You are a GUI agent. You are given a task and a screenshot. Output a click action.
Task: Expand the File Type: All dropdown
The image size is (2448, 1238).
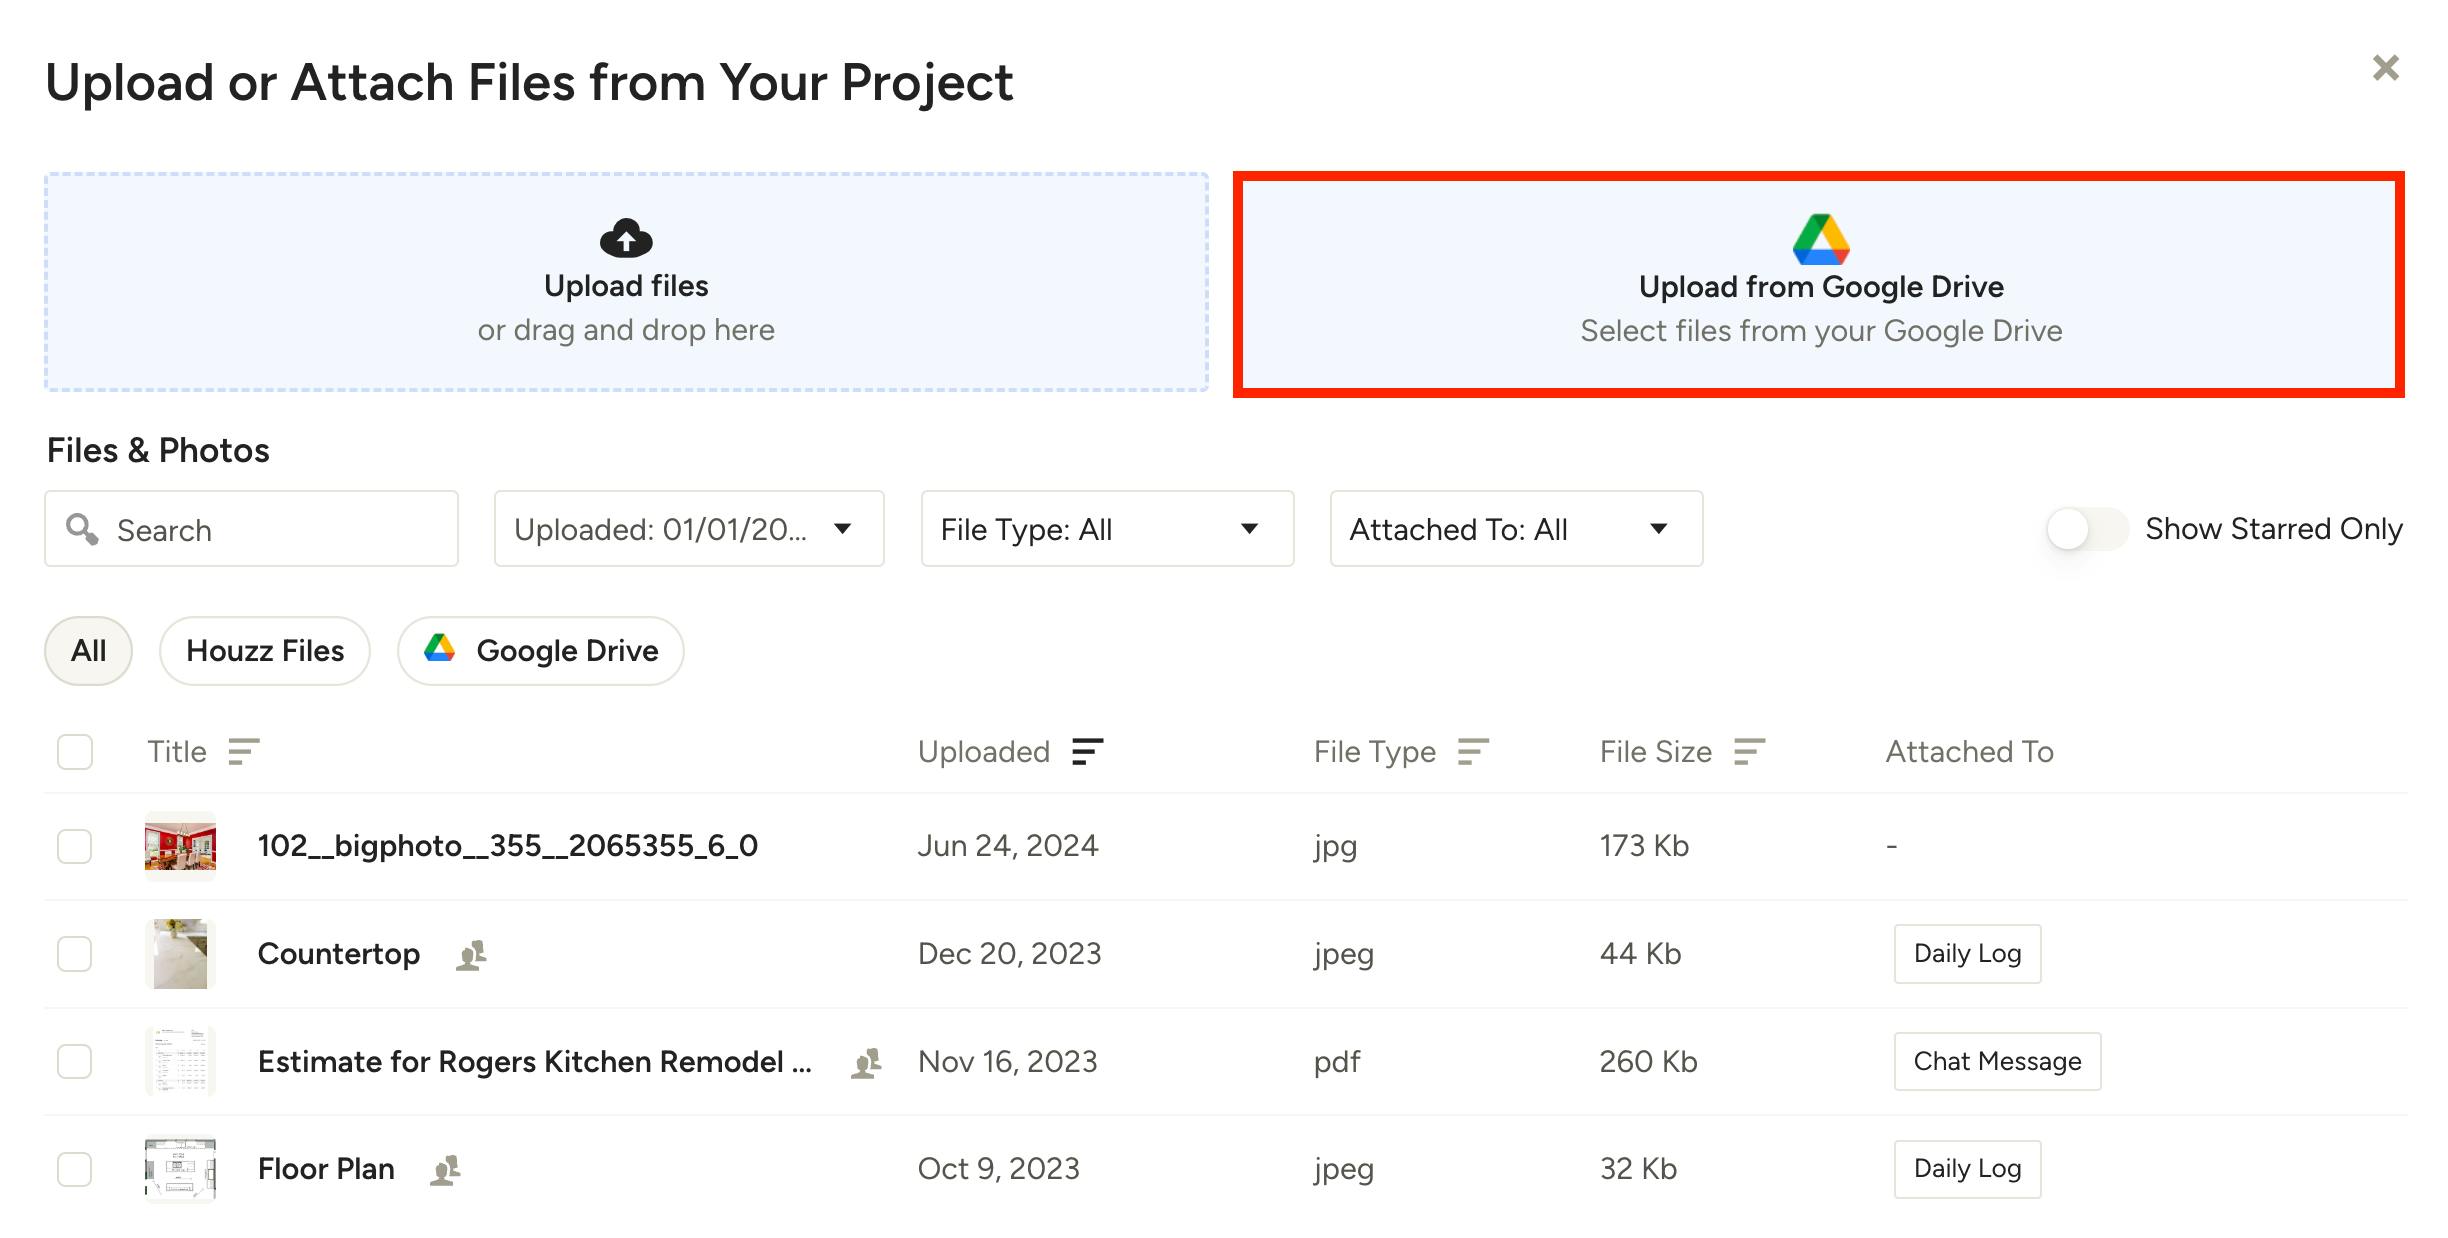(x=1106, y=529)
